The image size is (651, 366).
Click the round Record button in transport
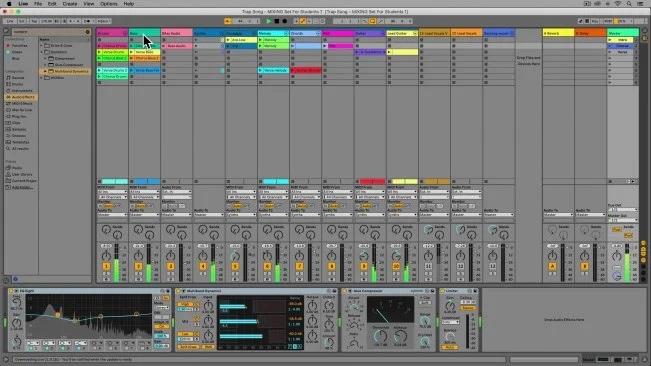(x=284, y=21)
